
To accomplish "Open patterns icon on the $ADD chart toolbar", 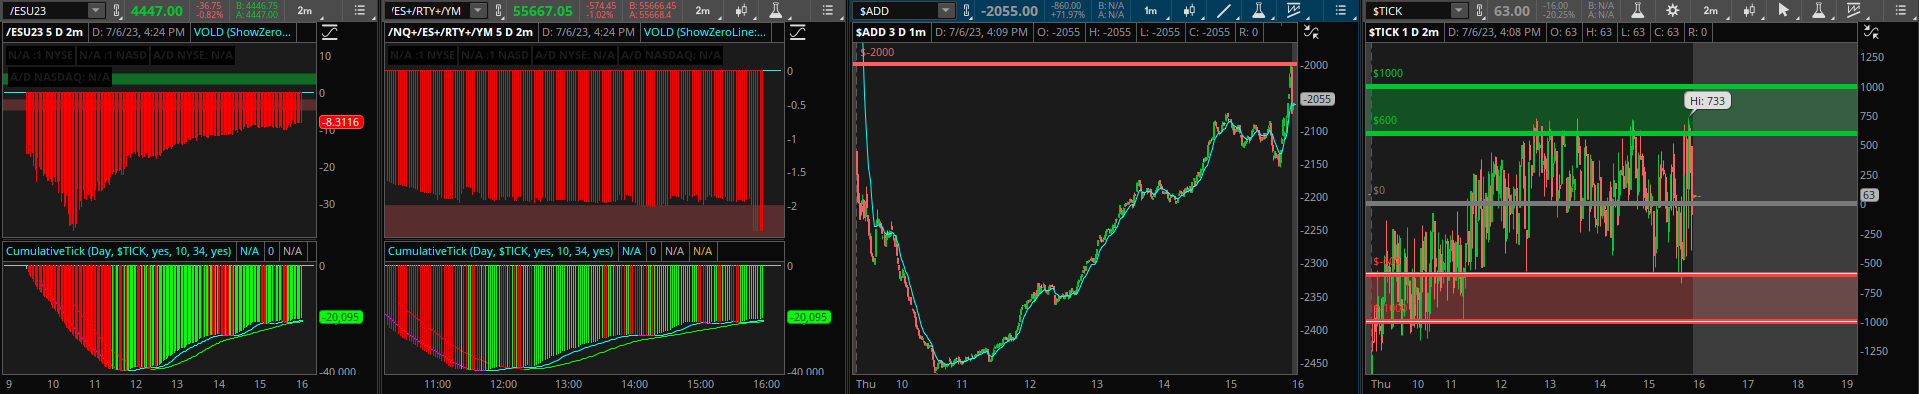I will click(1293, 11).
